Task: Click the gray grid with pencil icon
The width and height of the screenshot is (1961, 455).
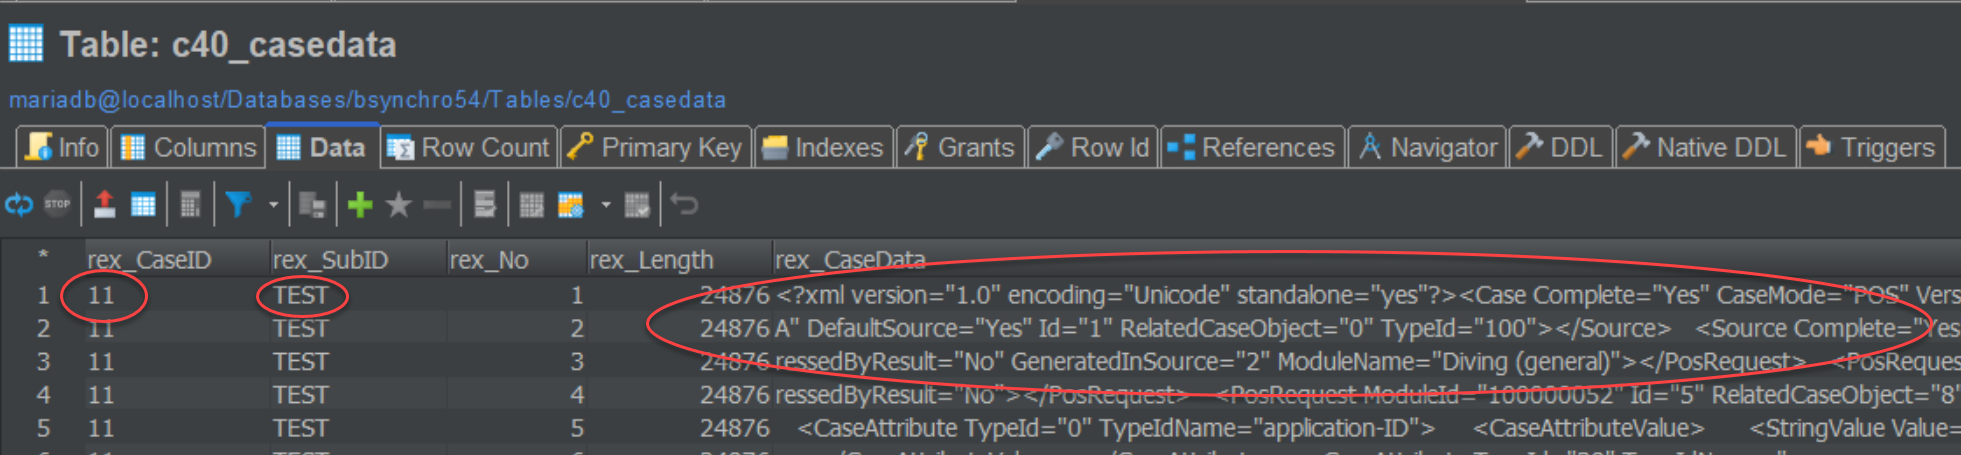Action: pos(532,205)
